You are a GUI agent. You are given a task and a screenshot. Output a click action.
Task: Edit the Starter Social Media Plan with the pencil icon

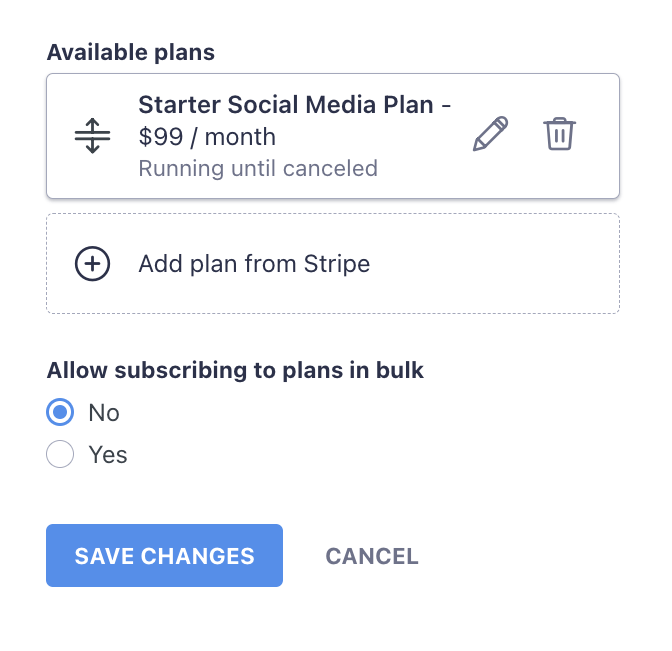click(490, 134)
